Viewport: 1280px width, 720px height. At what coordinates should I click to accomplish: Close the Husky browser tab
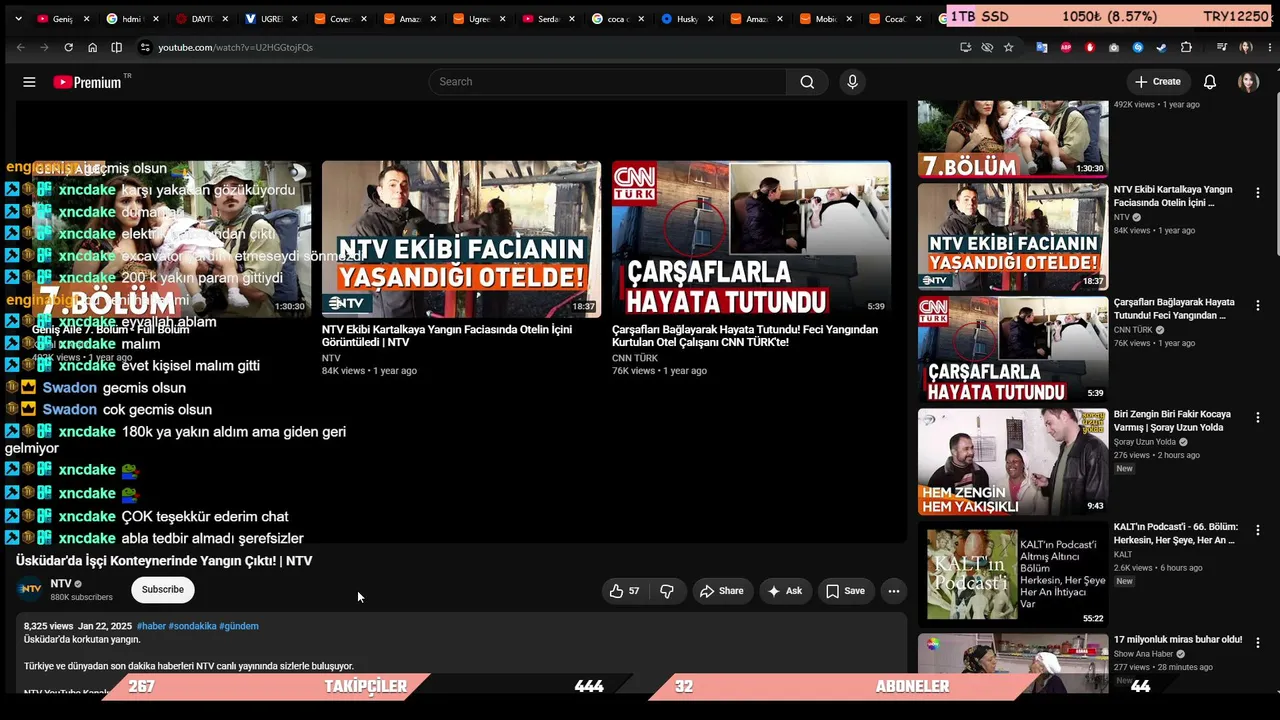pyautogui.click(x=711, y=19)
